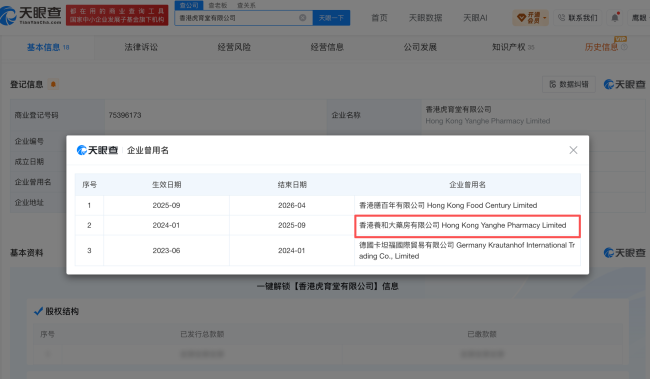Image resolution: width=650 pixels, height=379 pixels.
Task: Switch to 公司发展 tab
Action: [x=420, y=47]
